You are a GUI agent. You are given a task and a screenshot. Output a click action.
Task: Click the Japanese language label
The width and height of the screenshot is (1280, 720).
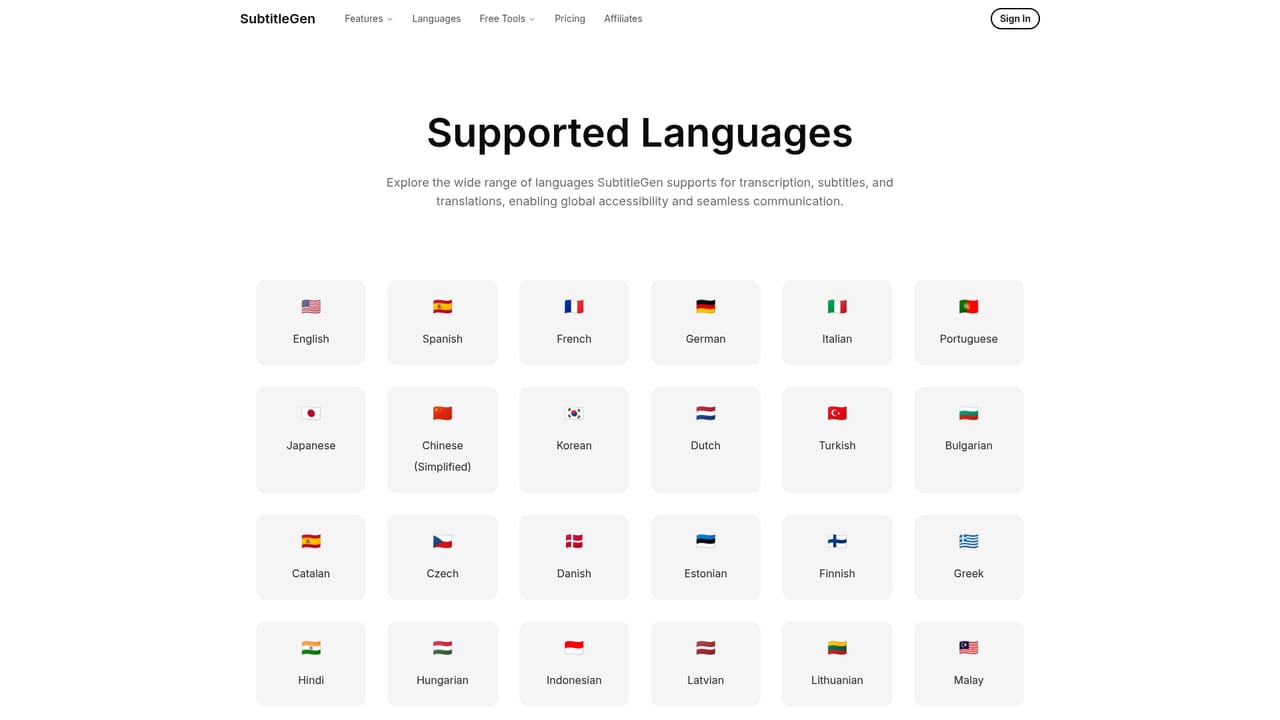[x=311, y=446]
